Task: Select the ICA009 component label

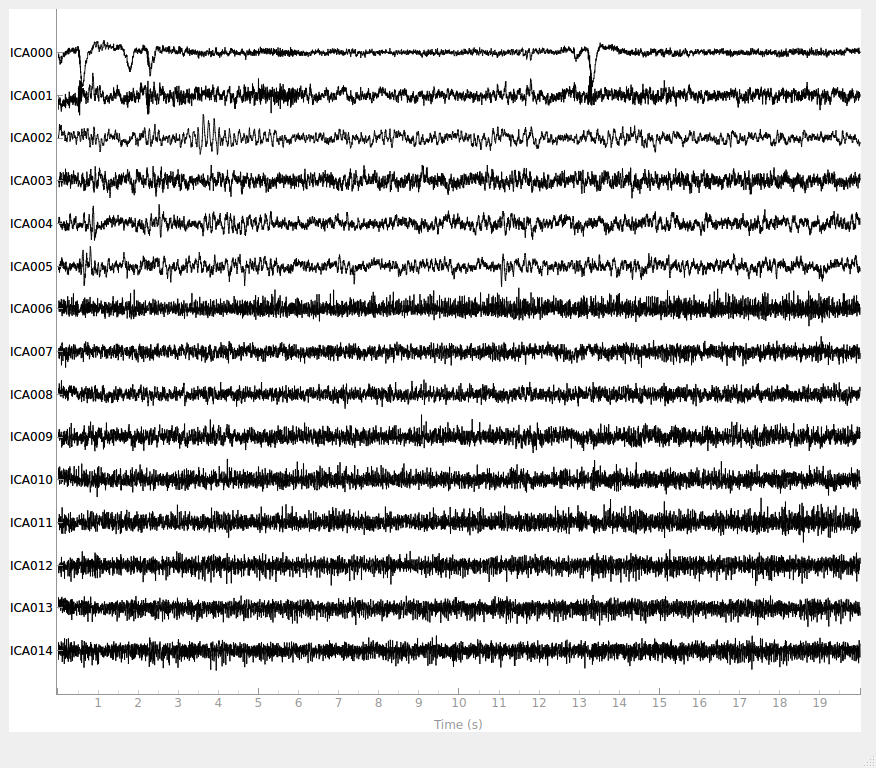Action: [x=31, y=437]
